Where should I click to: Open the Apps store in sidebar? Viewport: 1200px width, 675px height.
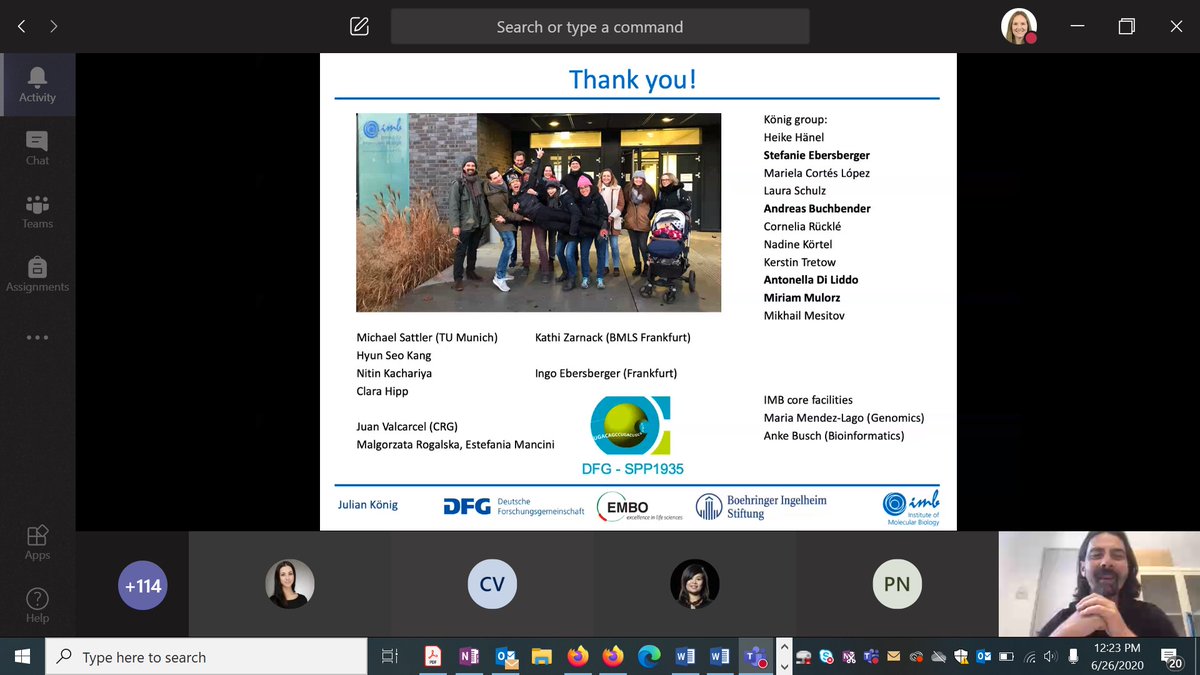pyautogui.click(x=37, y=542)
